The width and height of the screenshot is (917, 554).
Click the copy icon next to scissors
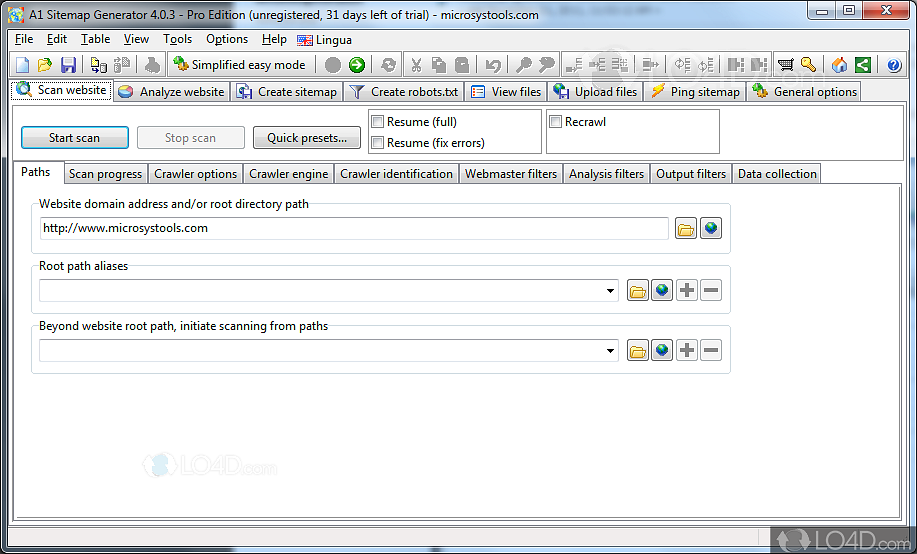(439, 65)
